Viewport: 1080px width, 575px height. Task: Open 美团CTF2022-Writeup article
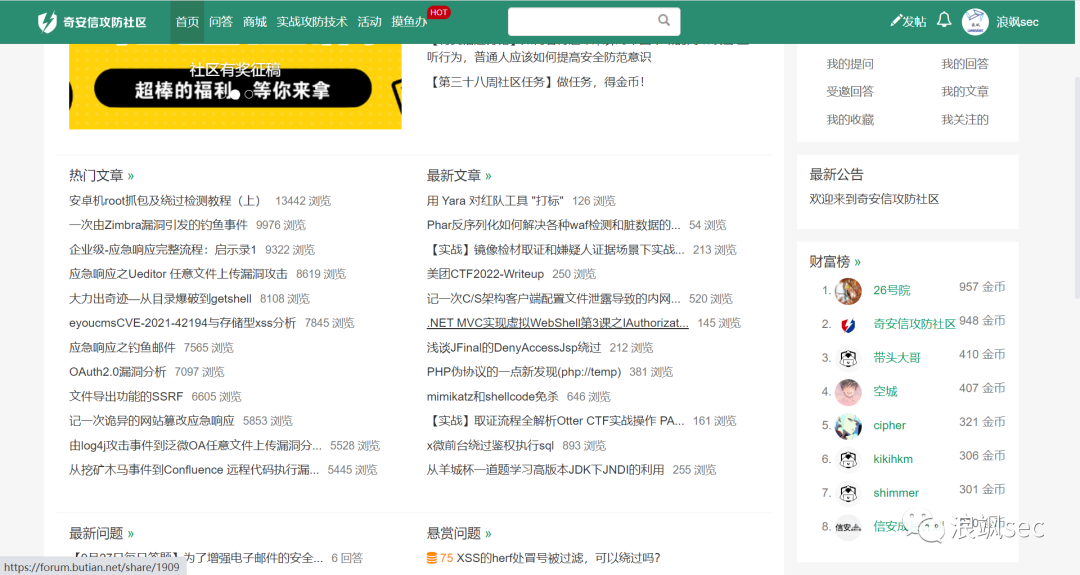click(x=486, y=274)
